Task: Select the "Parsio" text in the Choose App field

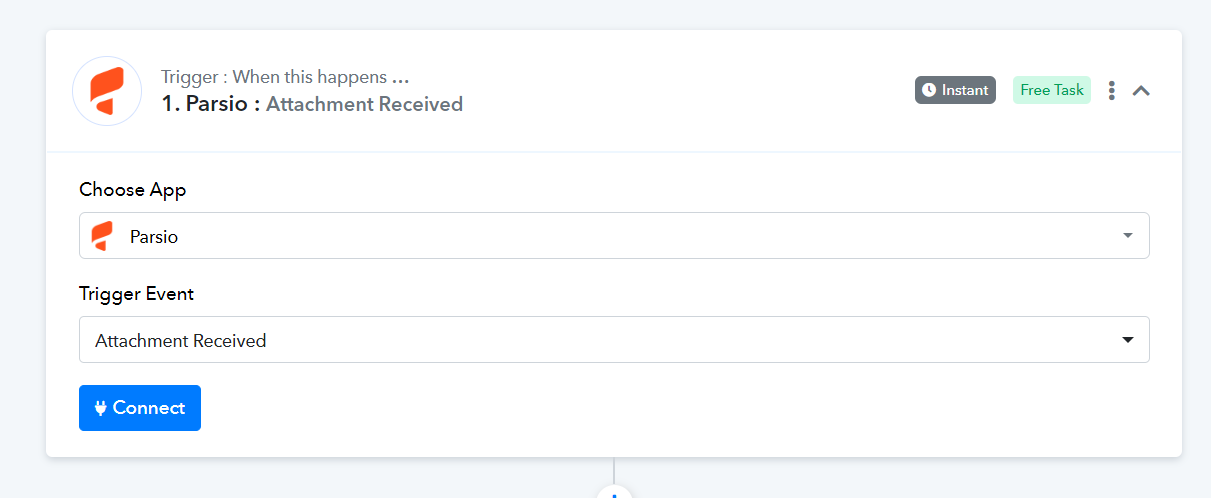Action: (154, 237)
